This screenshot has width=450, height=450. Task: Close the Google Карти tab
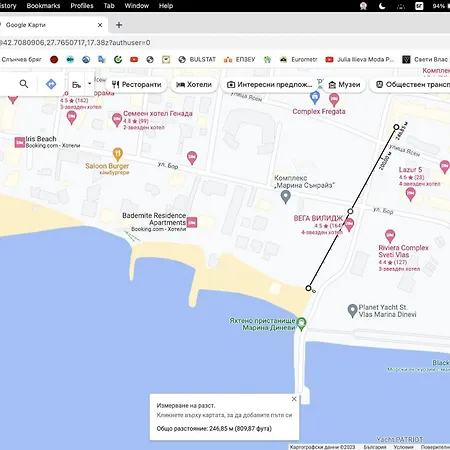(100, 25)
